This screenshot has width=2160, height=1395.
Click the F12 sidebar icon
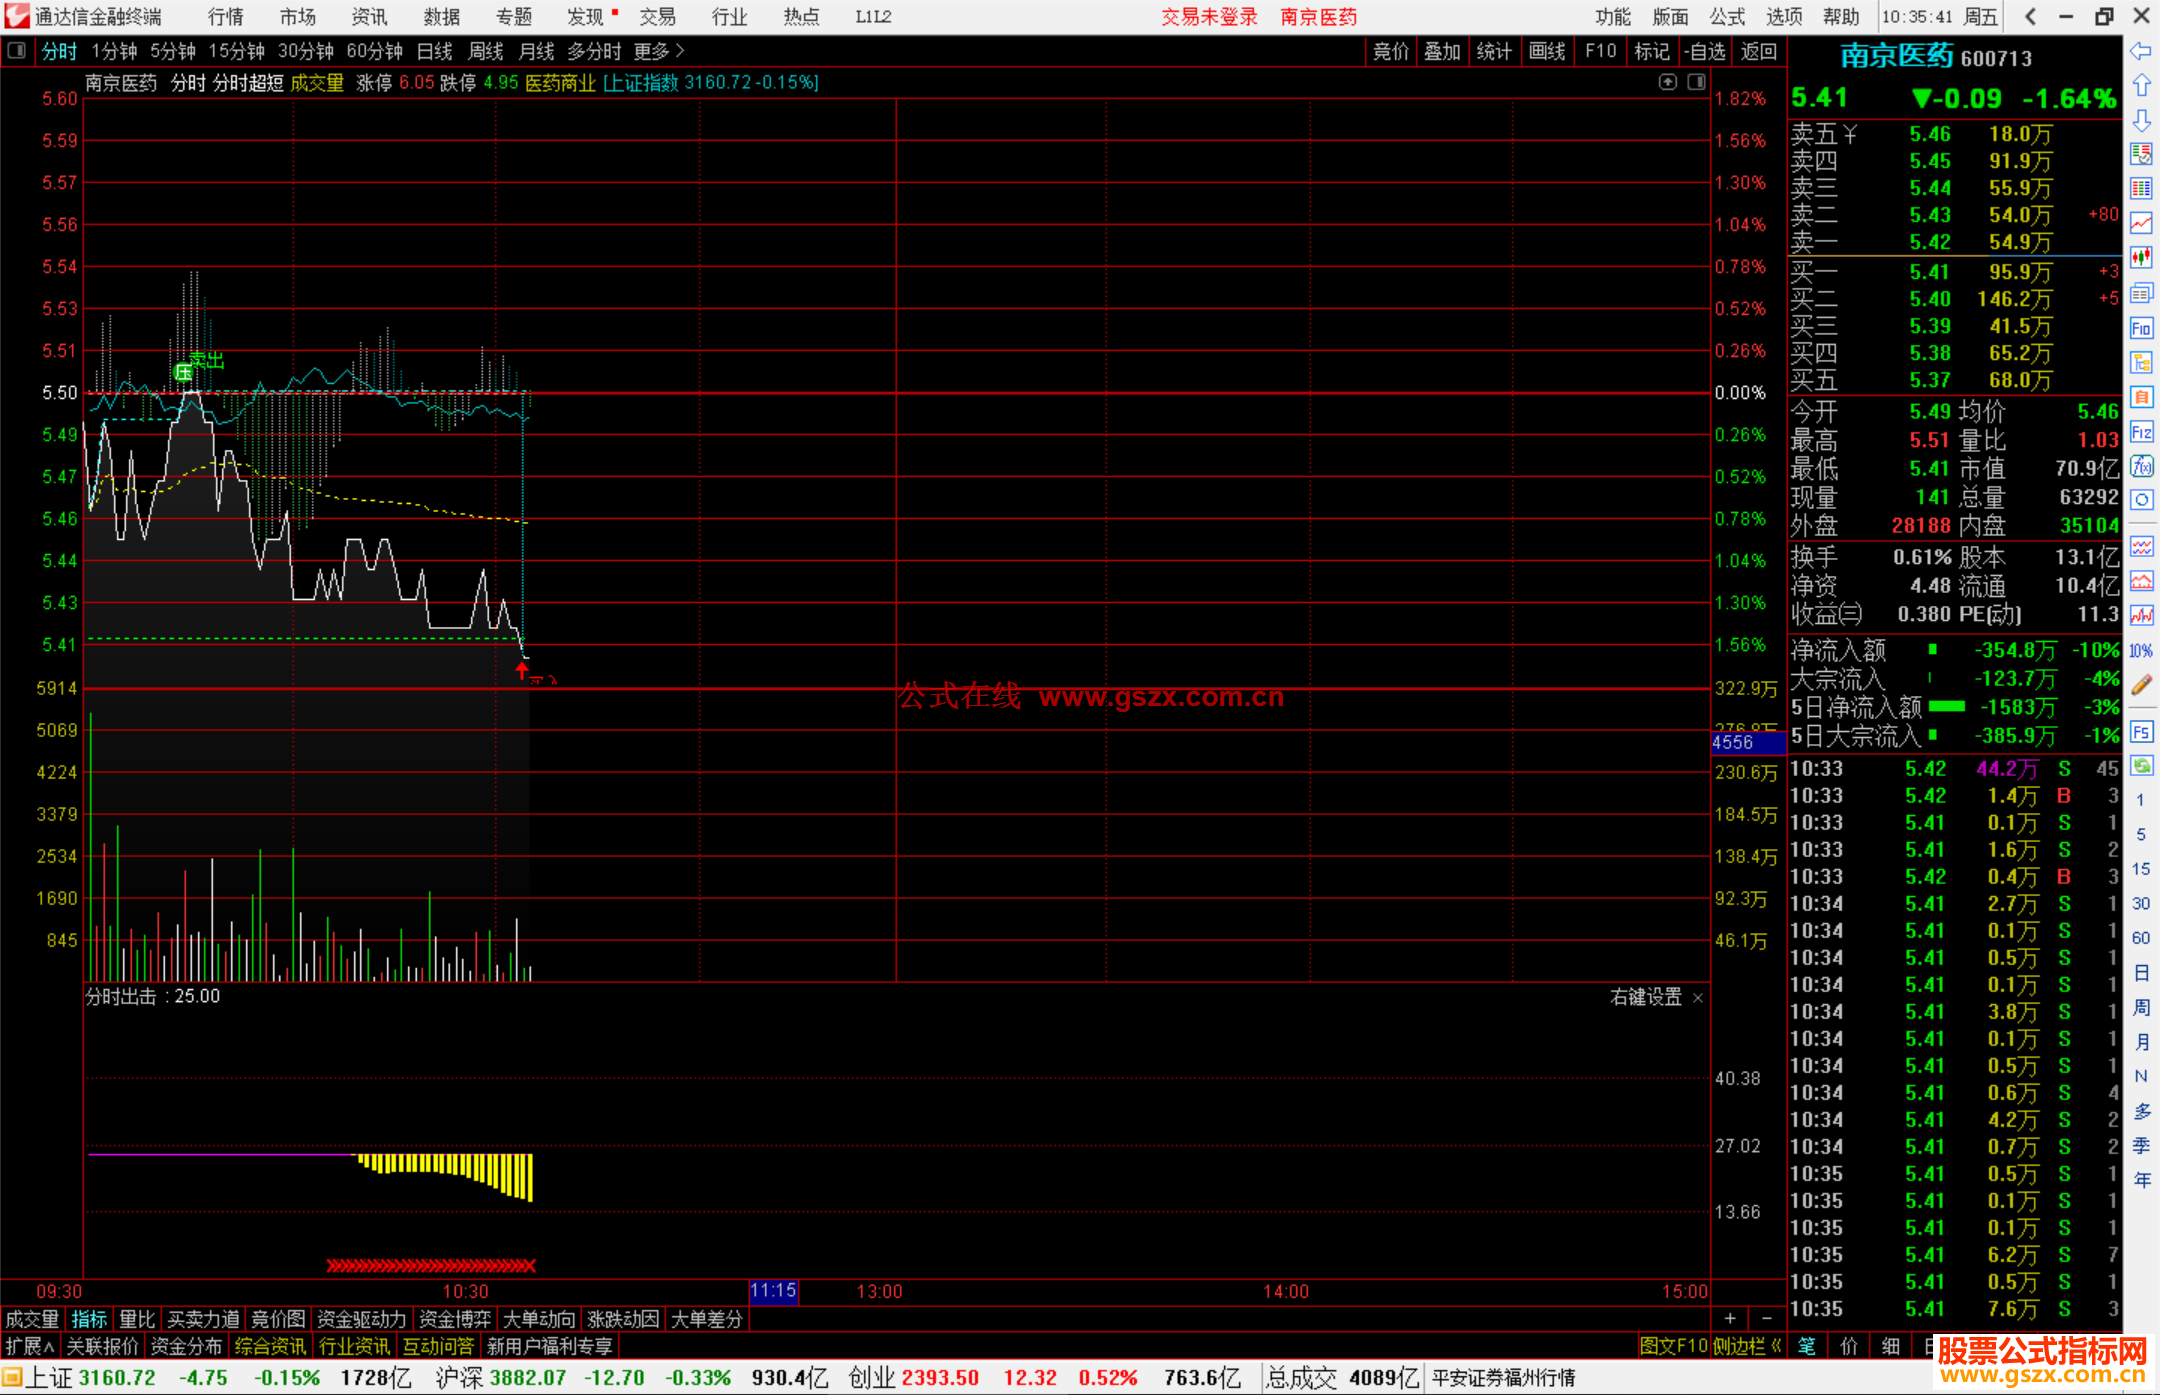(2141, 432)
